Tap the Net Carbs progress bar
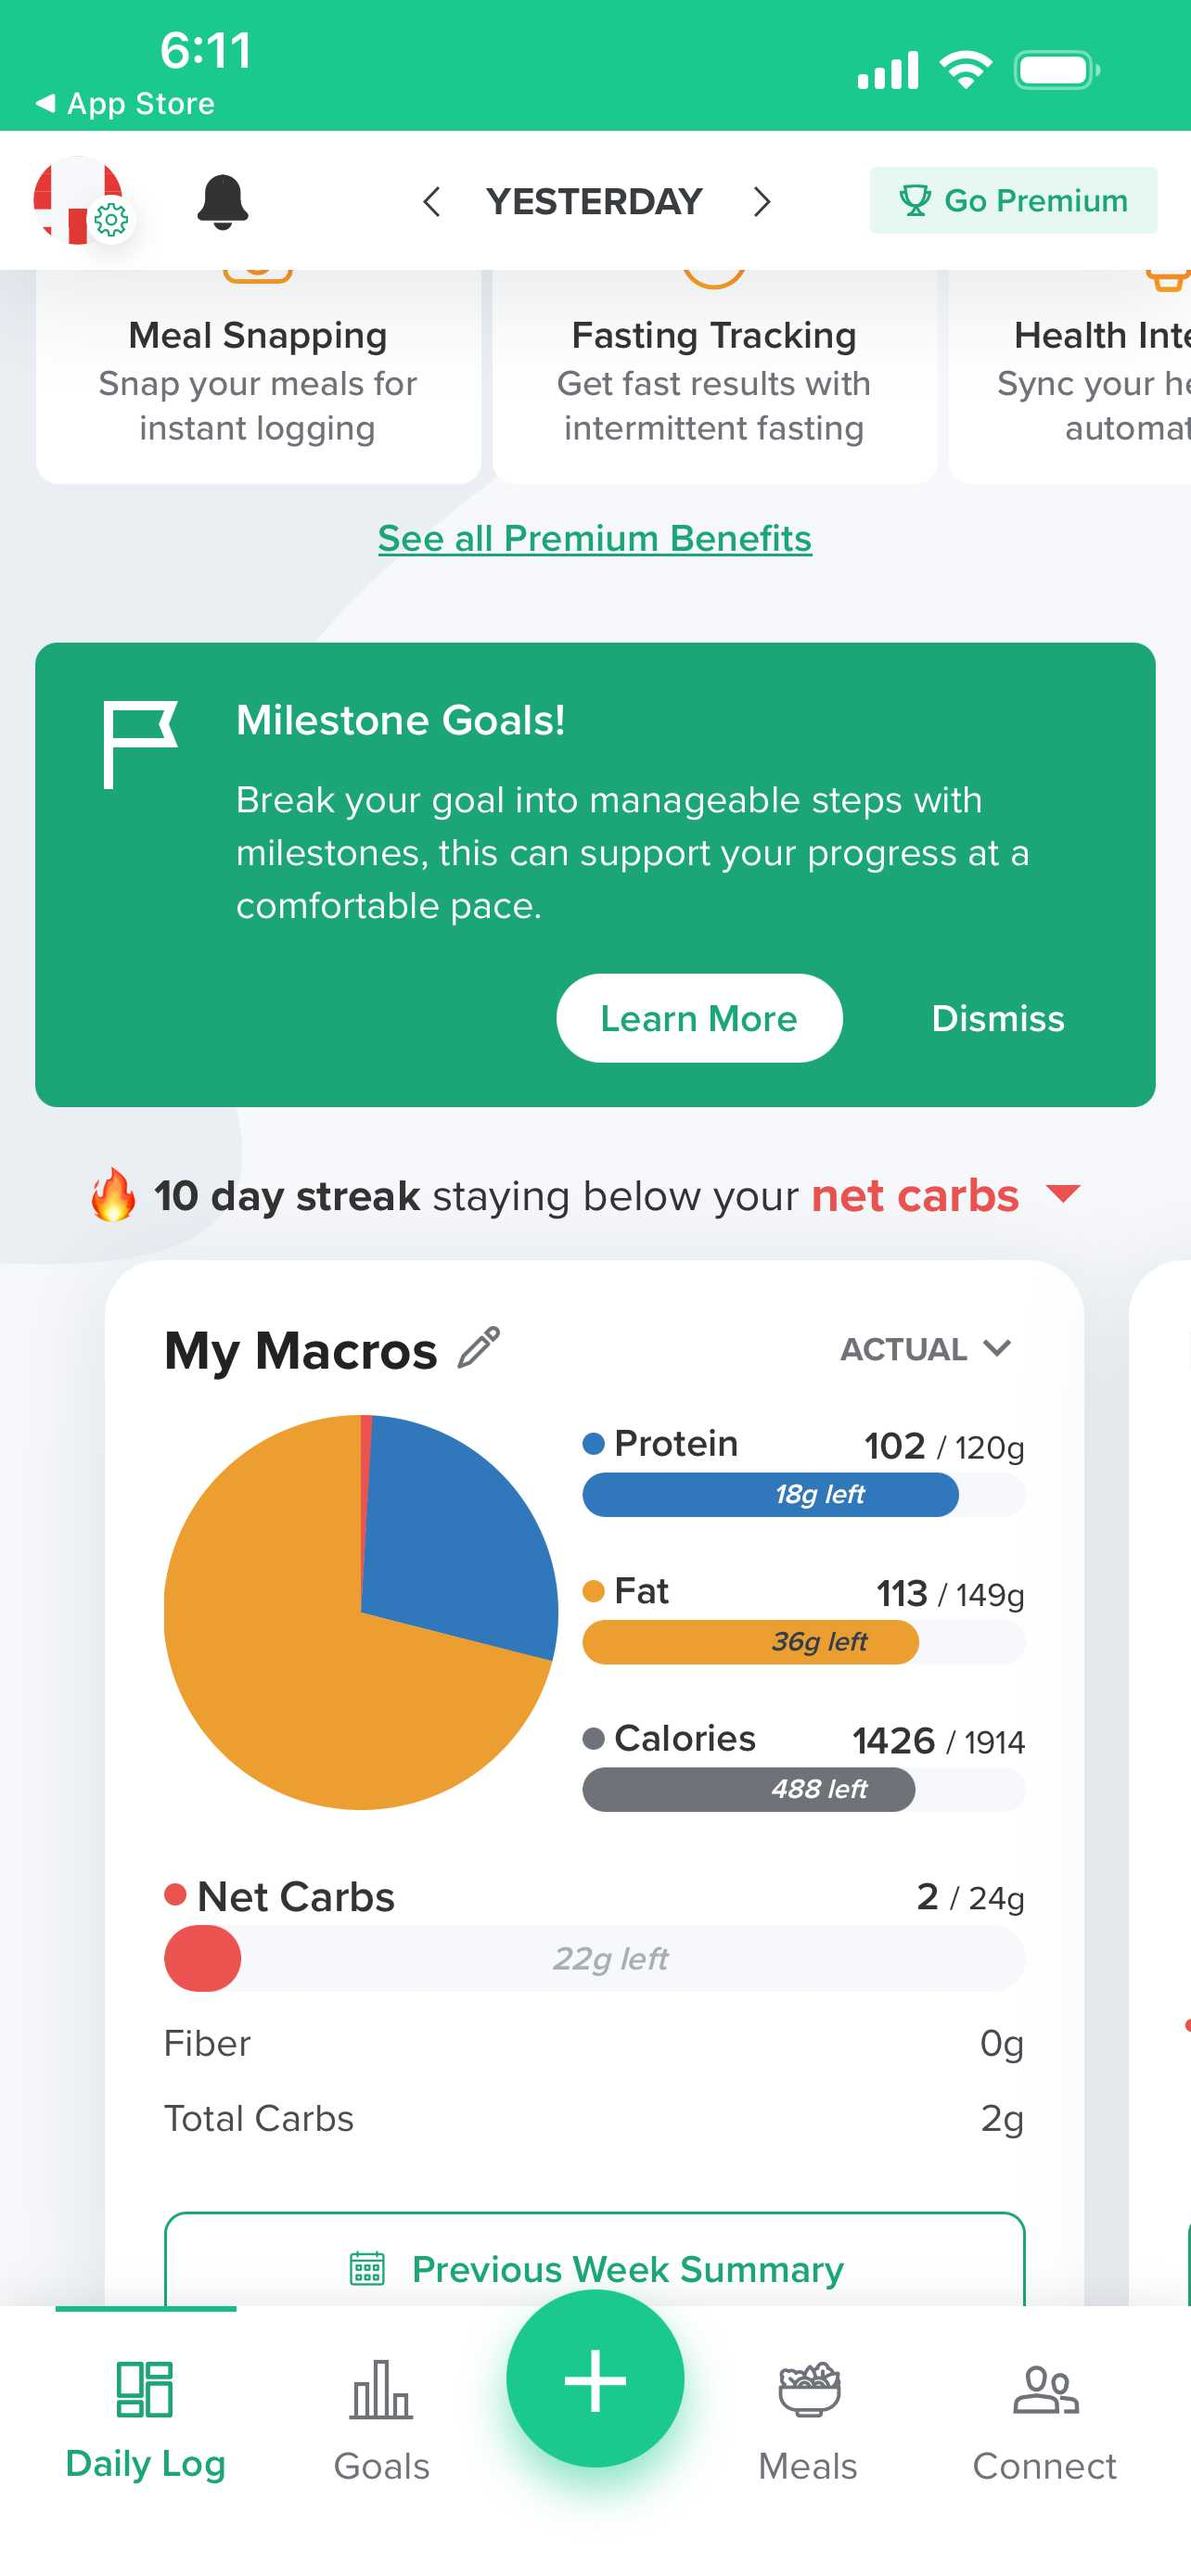Screen dimensions: 1191x2576 [594, 1958]
